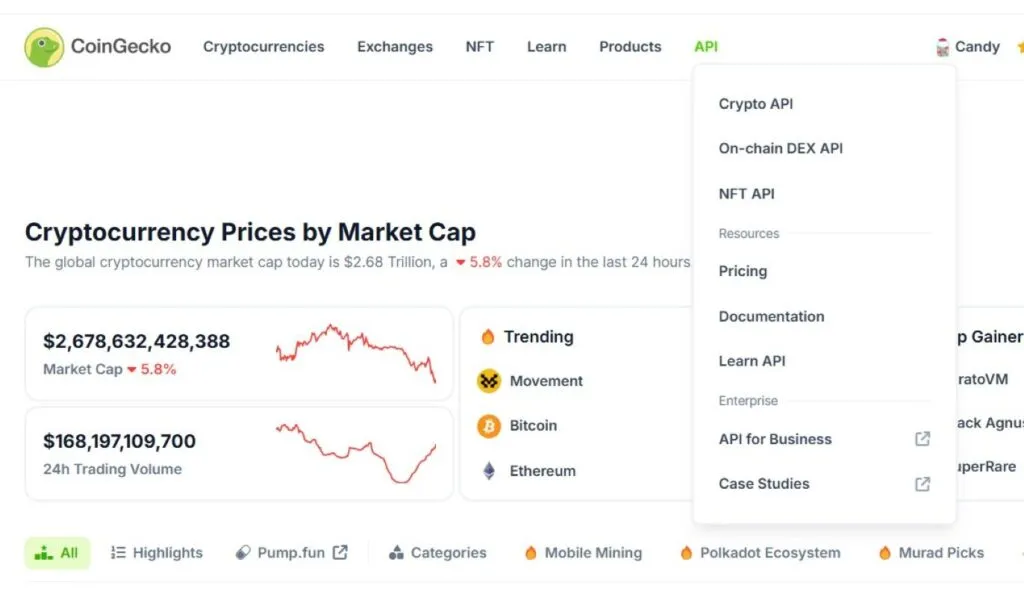Click the Polkadot Ecosystem category link

pyautogui.click(x=760, y=553)
